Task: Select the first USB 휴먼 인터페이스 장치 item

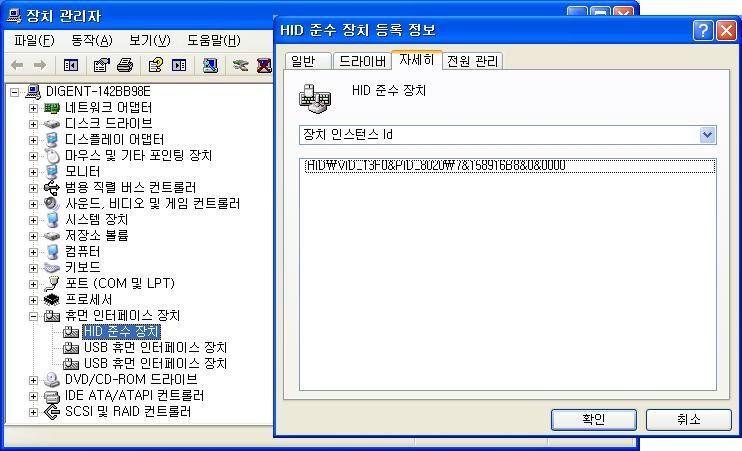Action: pyautogui.click(x=155, y=348)
